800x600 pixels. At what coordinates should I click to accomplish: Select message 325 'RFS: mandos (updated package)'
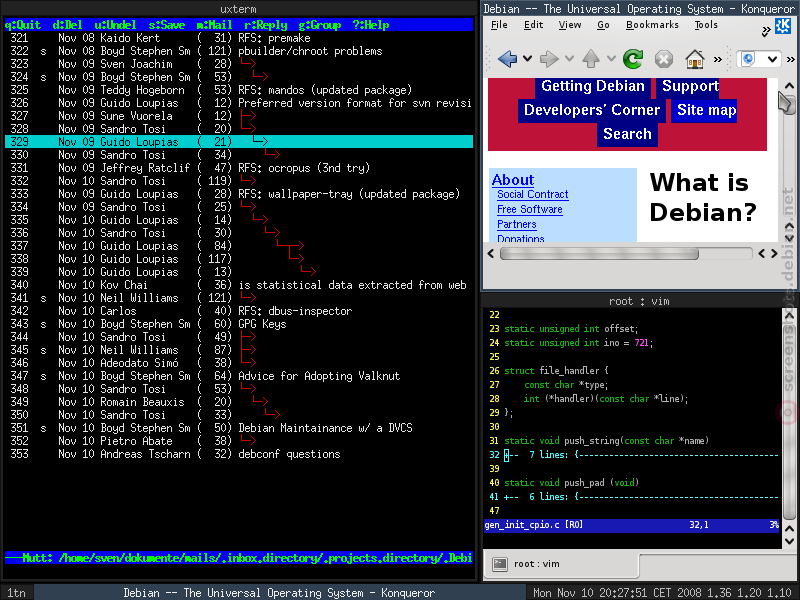point(239,90)
